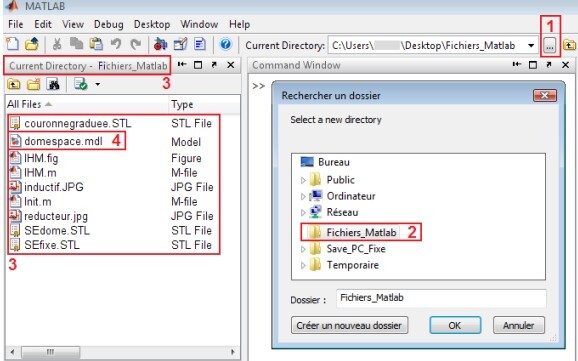The image size is (578, 361).
Task: Undock the Current Directory panel
Action: coord(214,65)
